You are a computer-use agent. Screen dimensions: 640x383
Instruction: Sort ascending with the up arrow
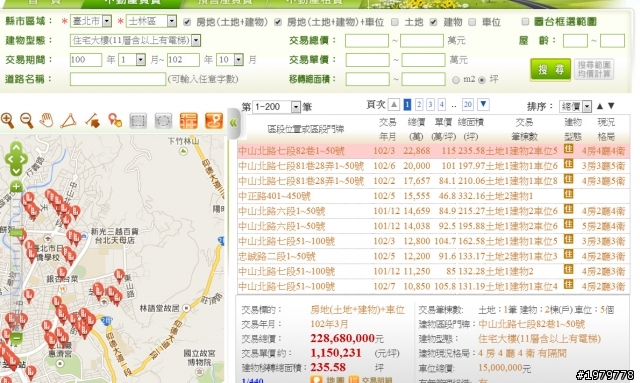click(x=600, y=106)
